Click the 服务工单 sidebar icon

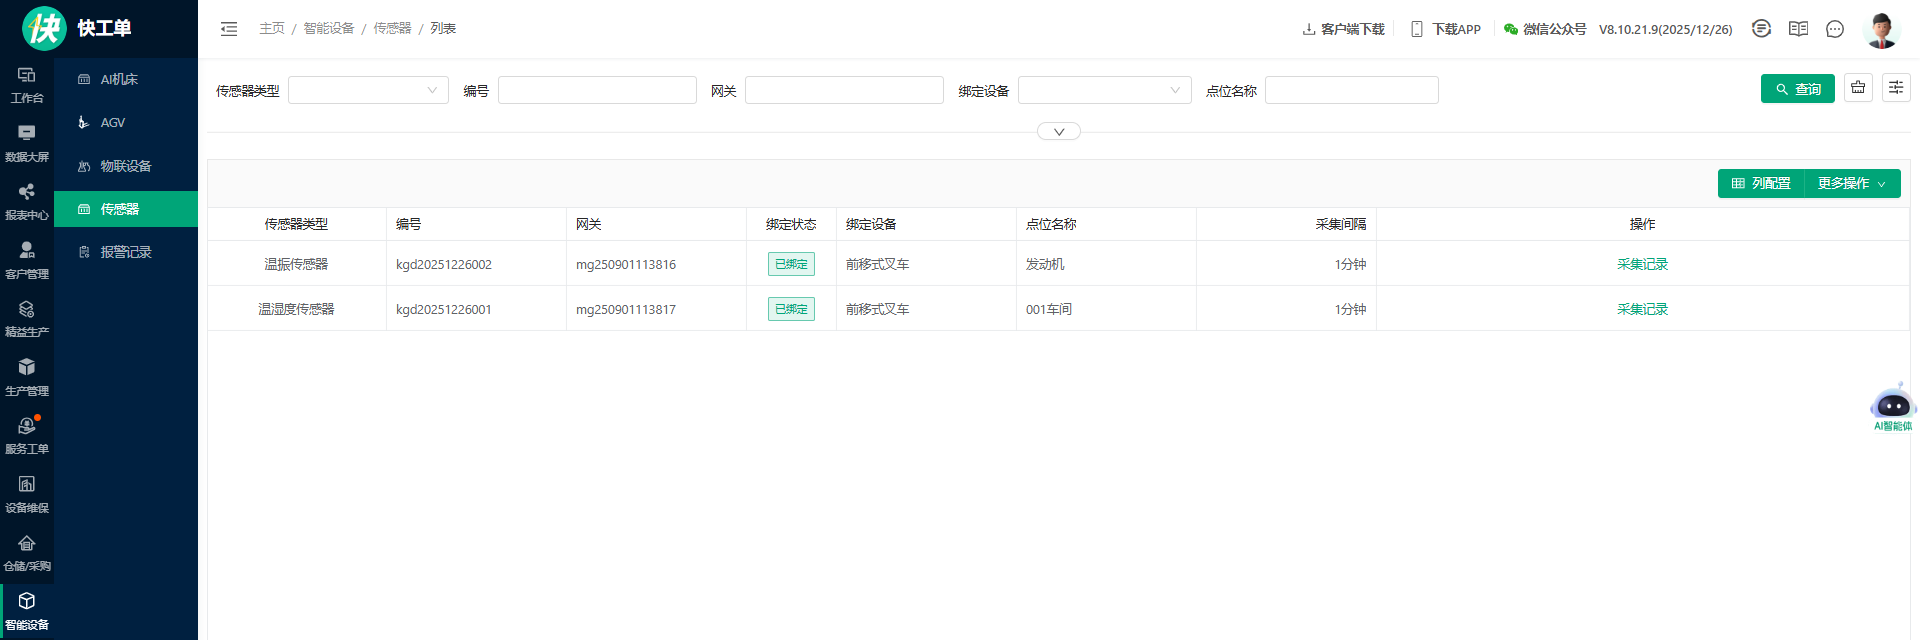pyautogui.click(x=27, y=435)
